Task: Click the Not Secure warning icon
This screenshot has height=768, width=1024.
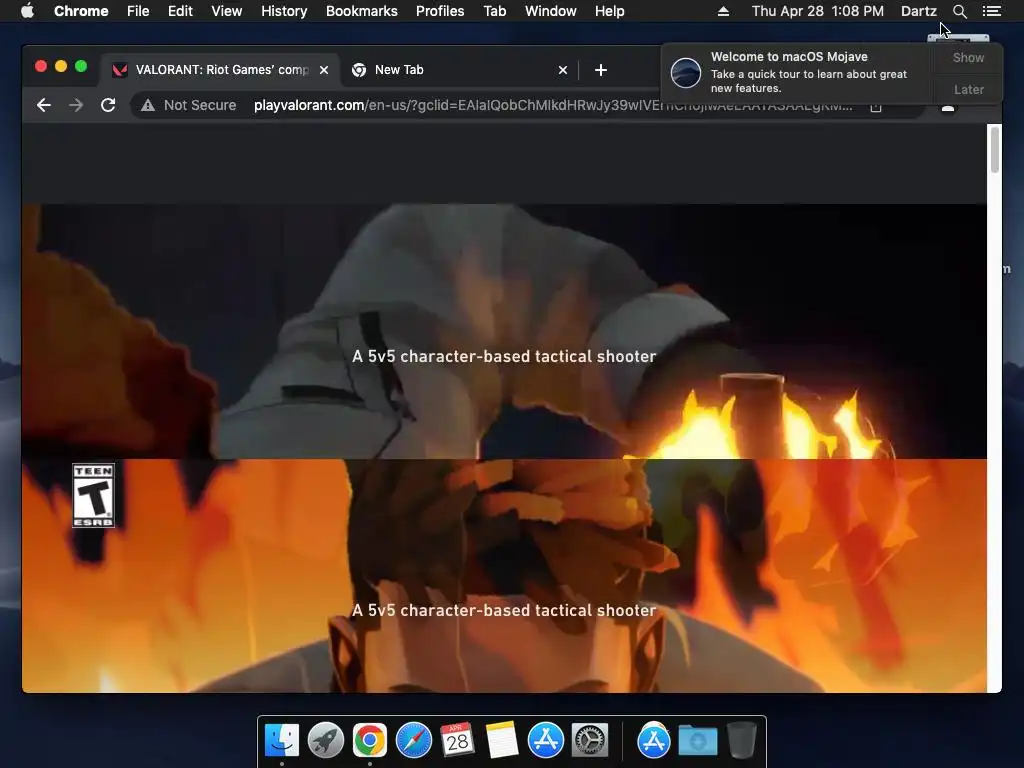Action: click(x=148, y=105)
